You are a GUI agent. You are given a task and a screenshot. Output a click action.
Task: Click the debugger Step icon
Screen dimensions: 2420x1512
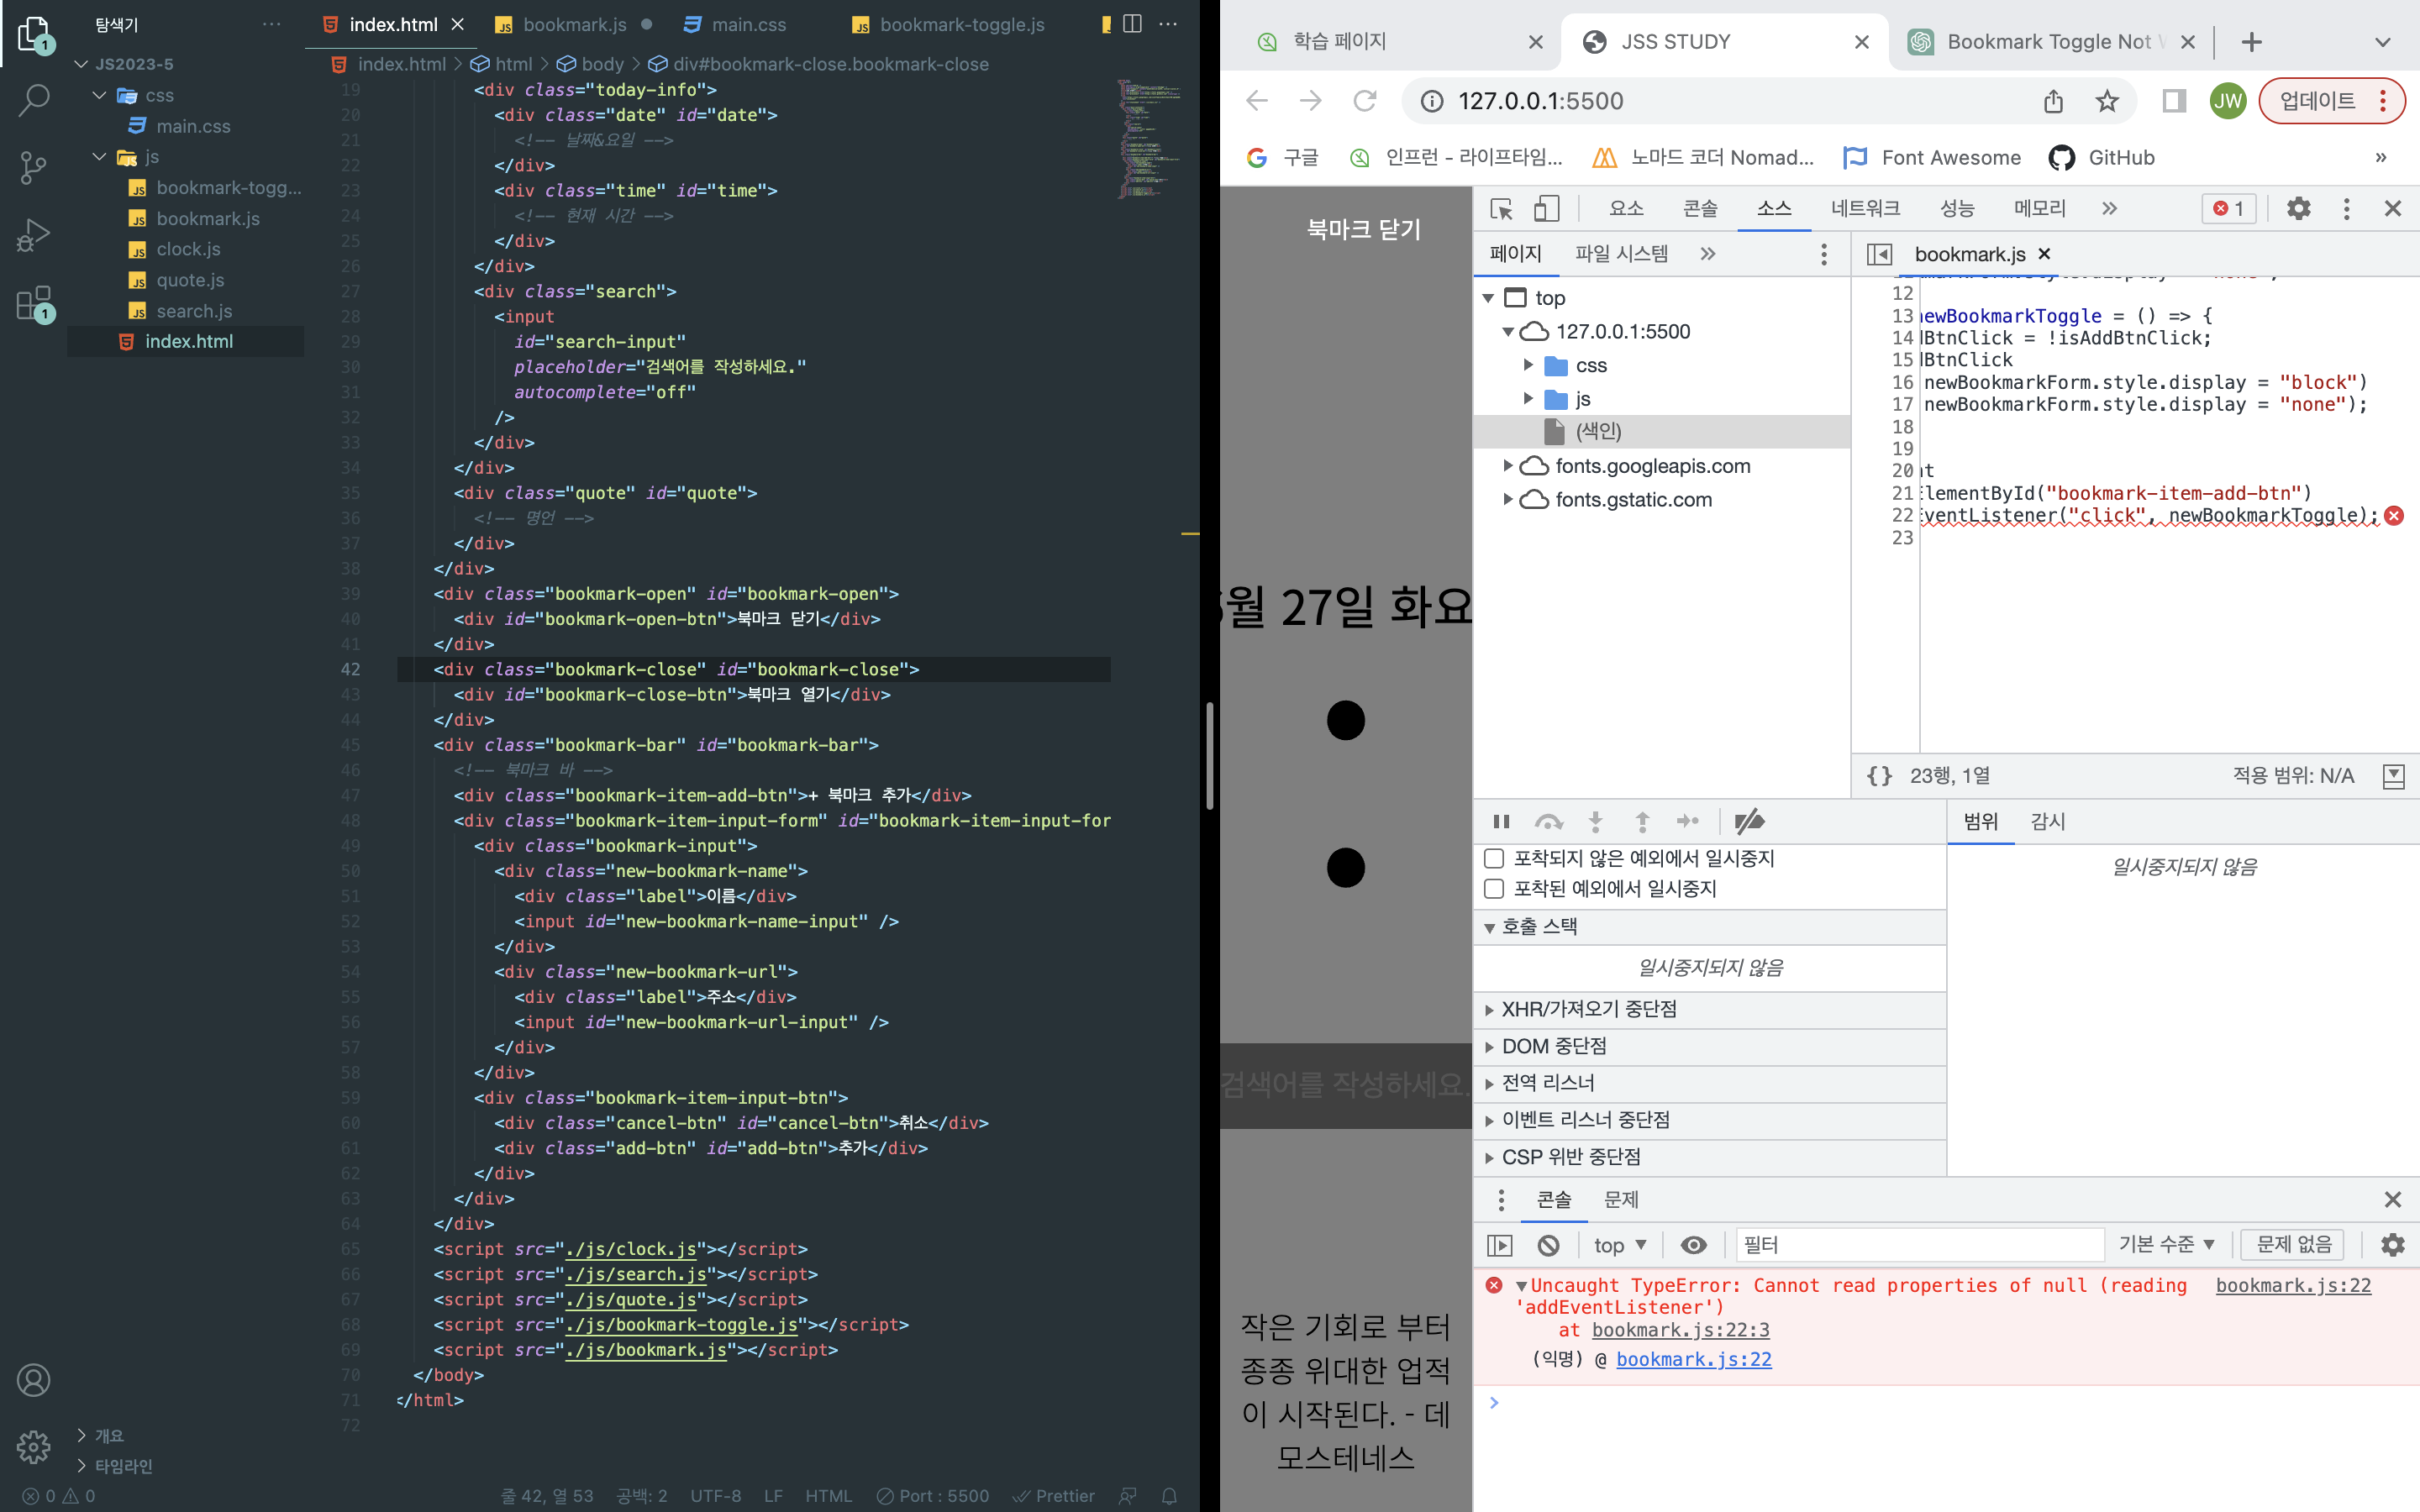(1688, 821)
